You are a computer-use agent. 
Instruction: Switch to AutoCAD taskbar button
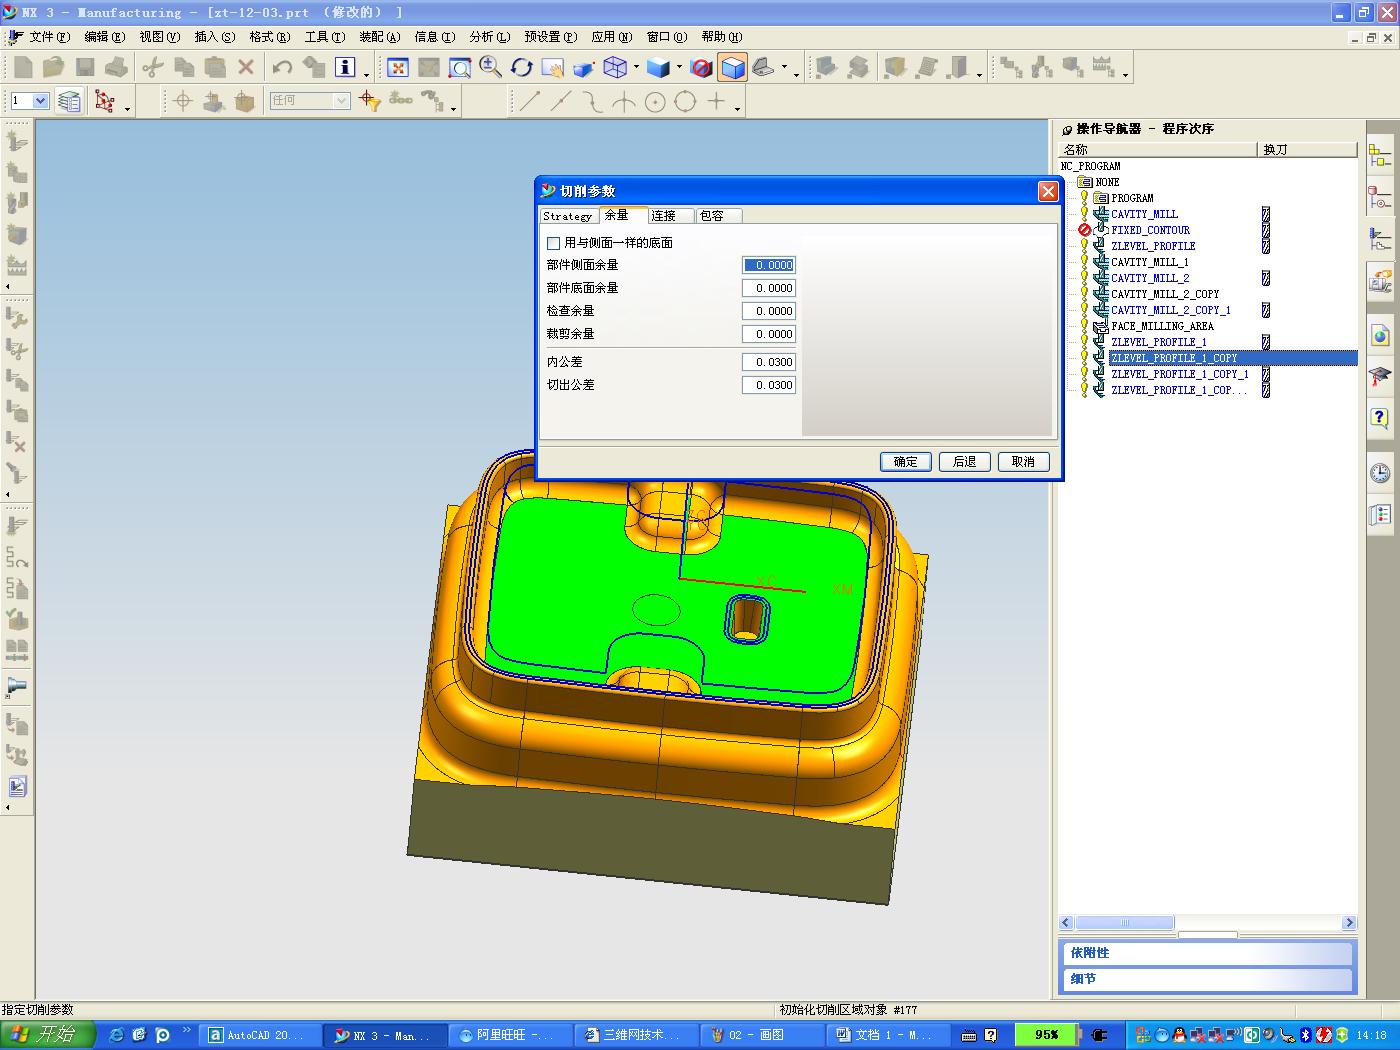[259, 1035]
